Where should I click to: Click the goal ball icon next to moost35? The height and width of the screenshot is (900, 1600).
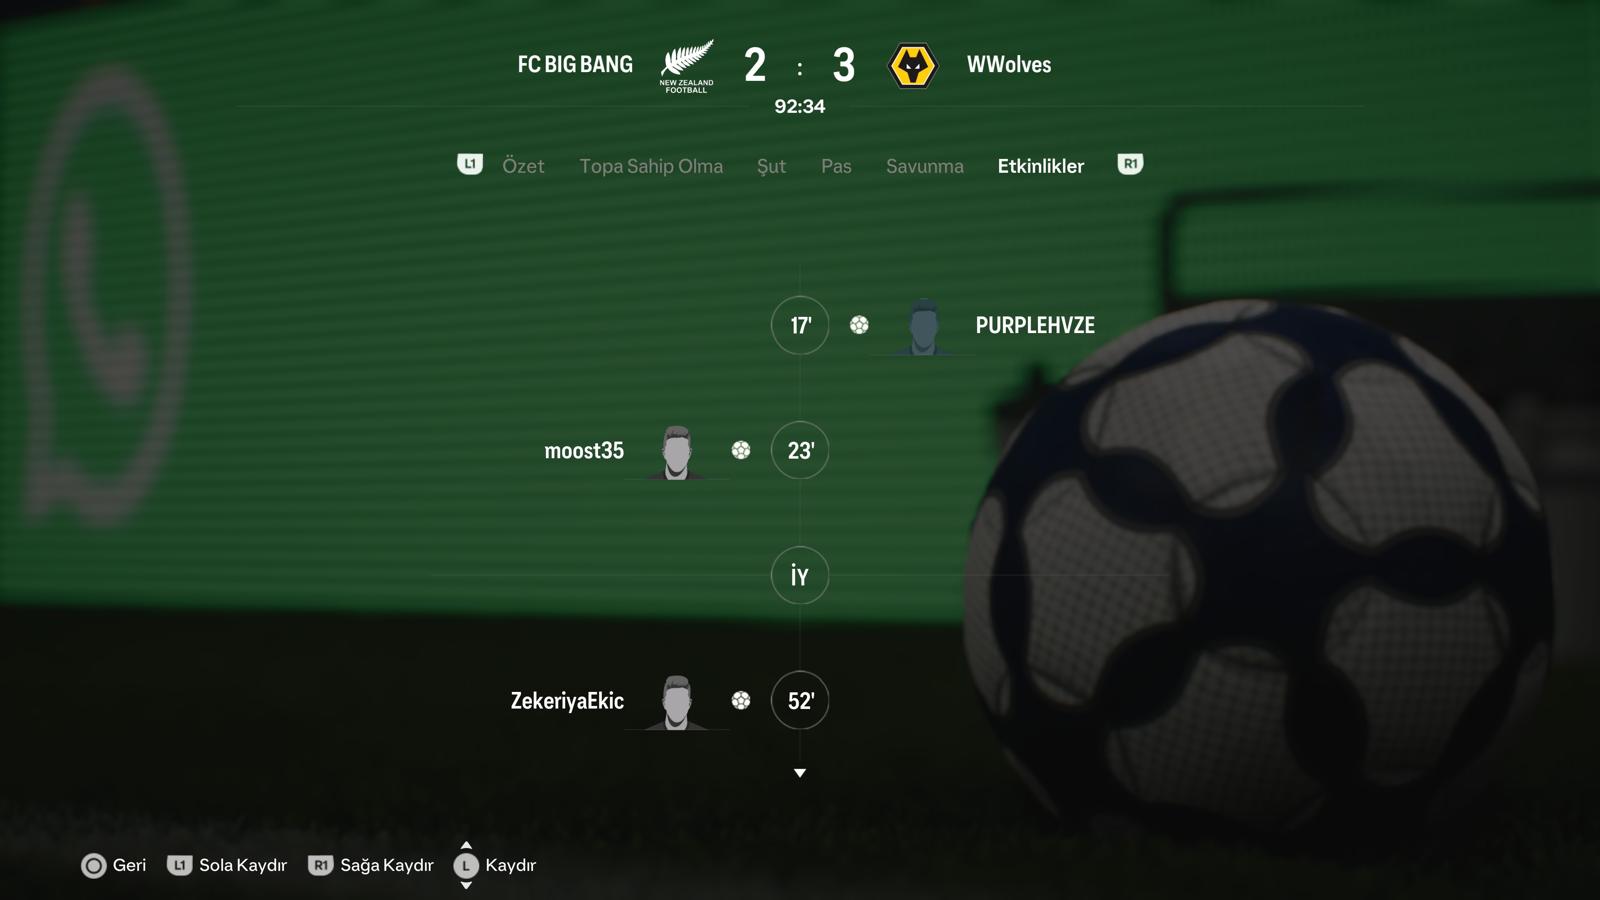[741, 450]
